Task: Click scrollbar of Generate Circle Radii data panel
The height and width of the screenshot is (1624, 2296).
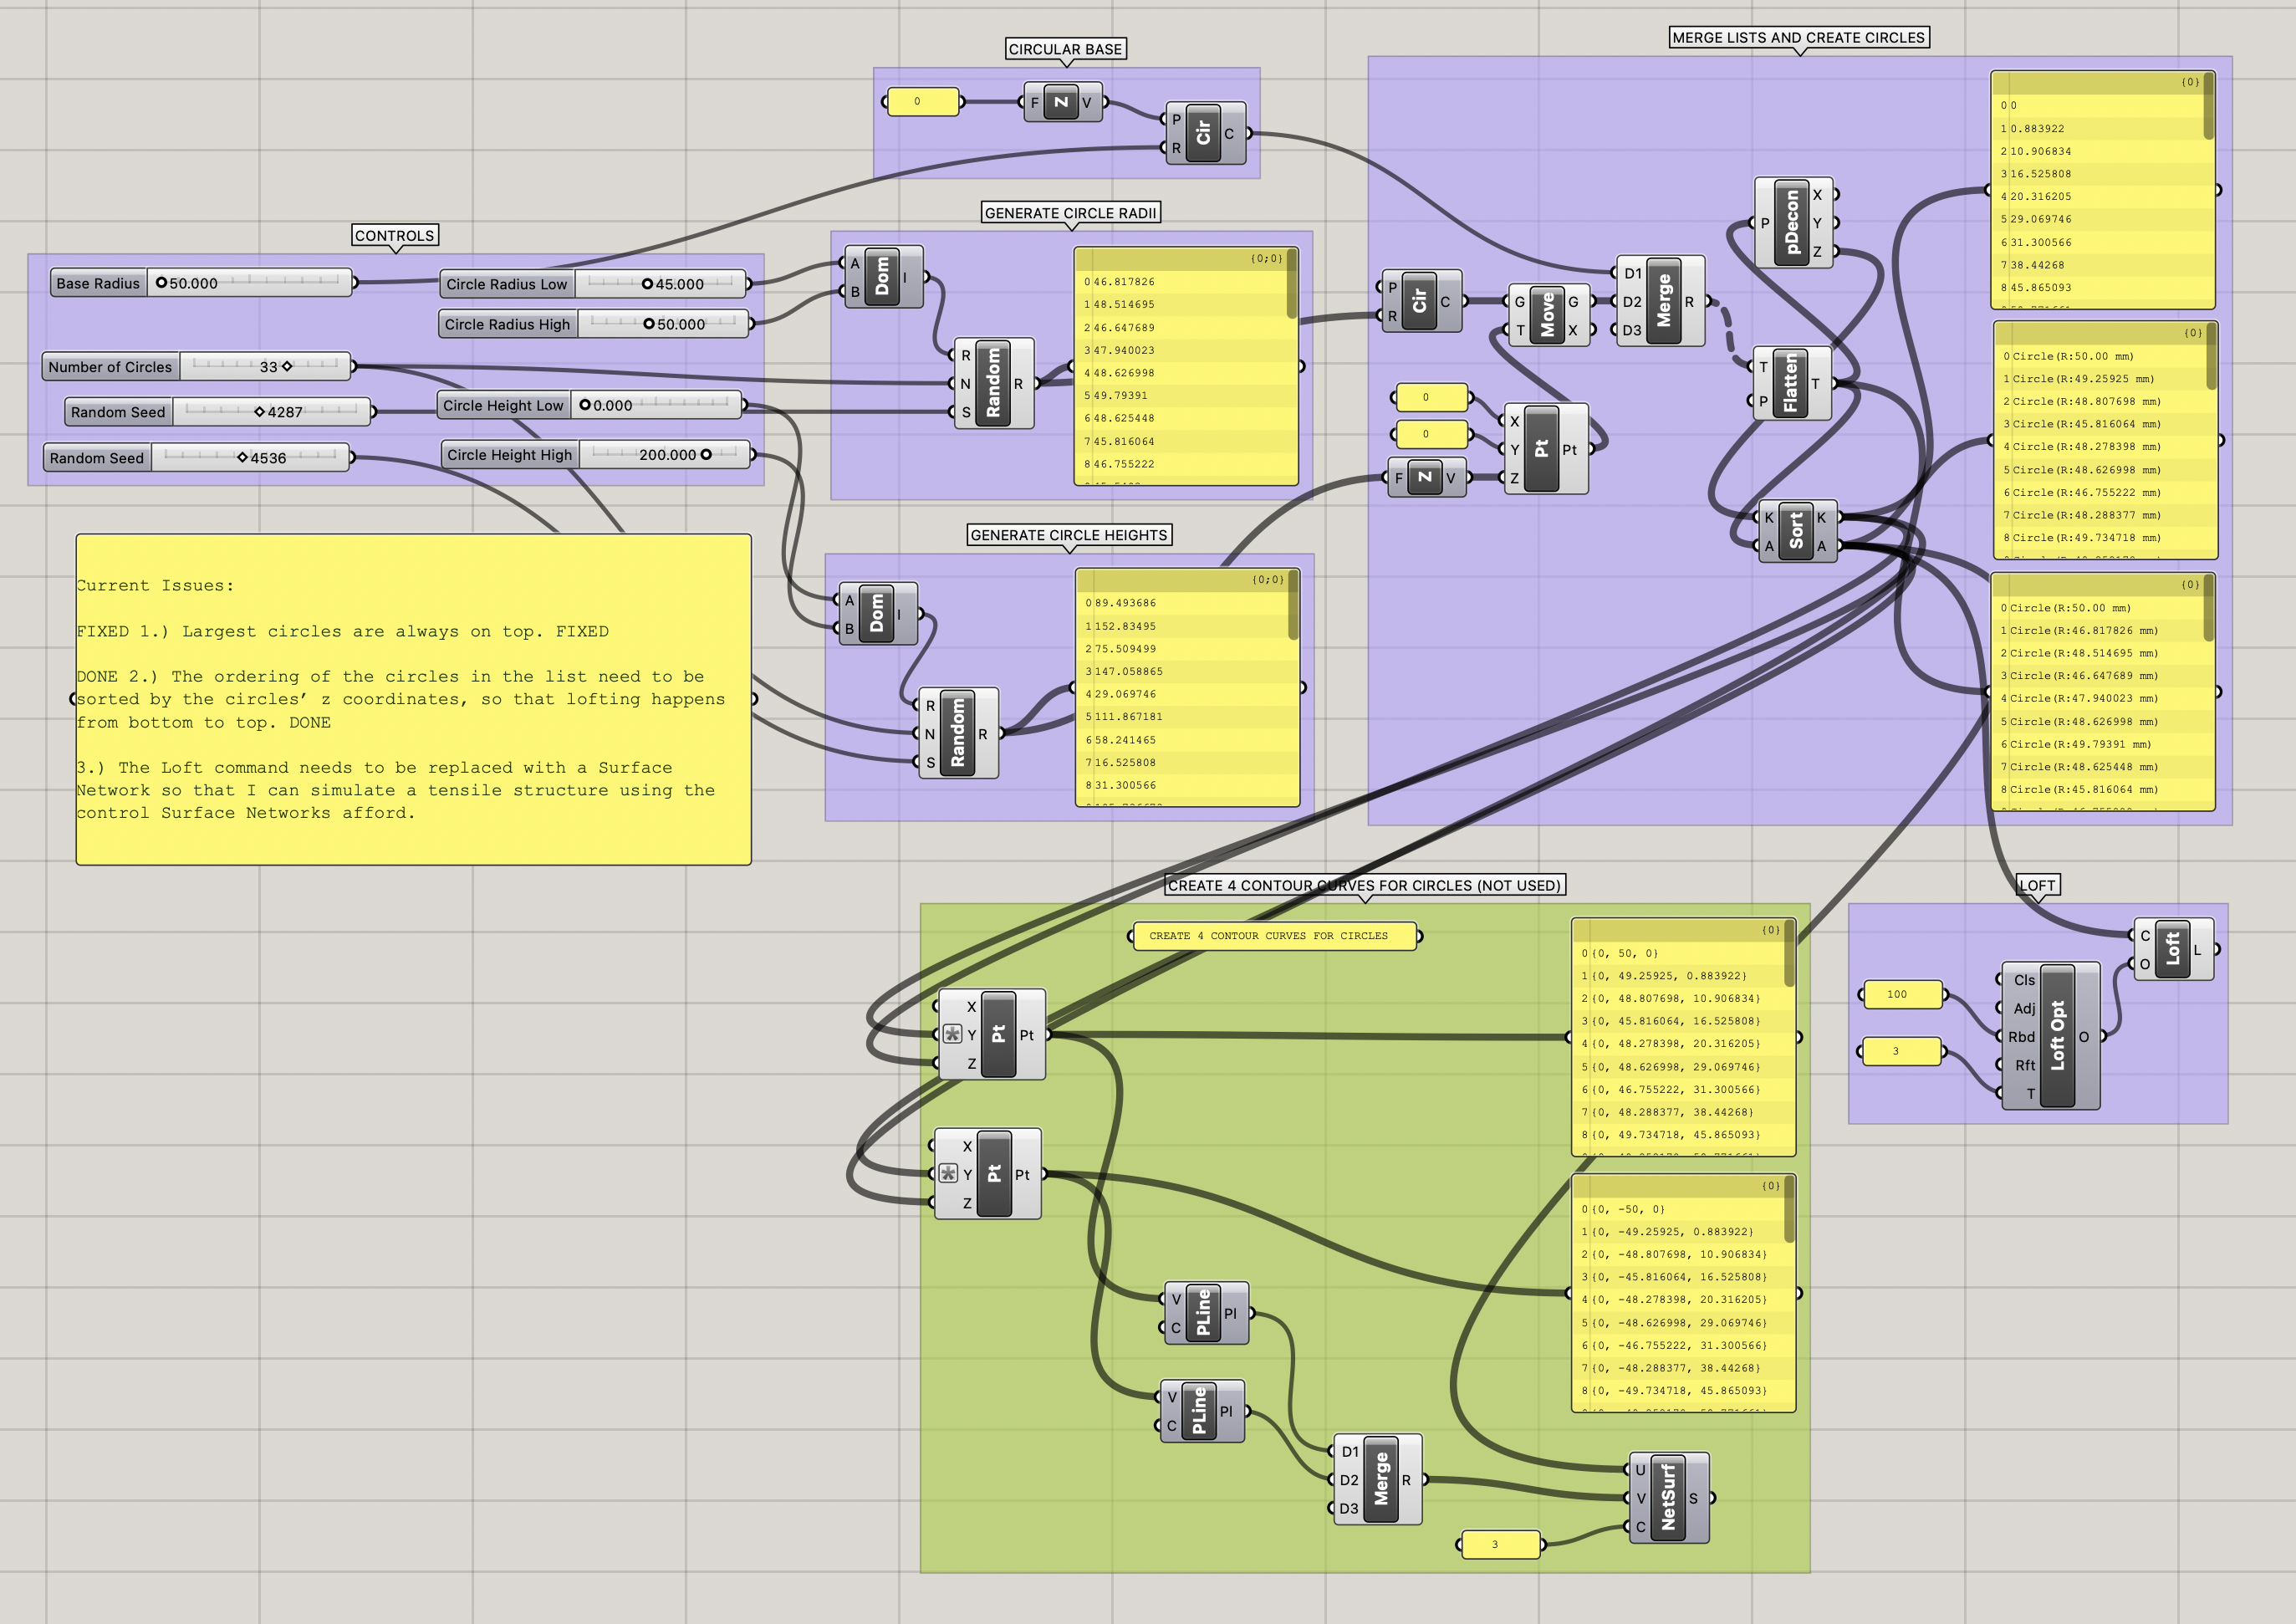Action: click(x=1291, y=285)
